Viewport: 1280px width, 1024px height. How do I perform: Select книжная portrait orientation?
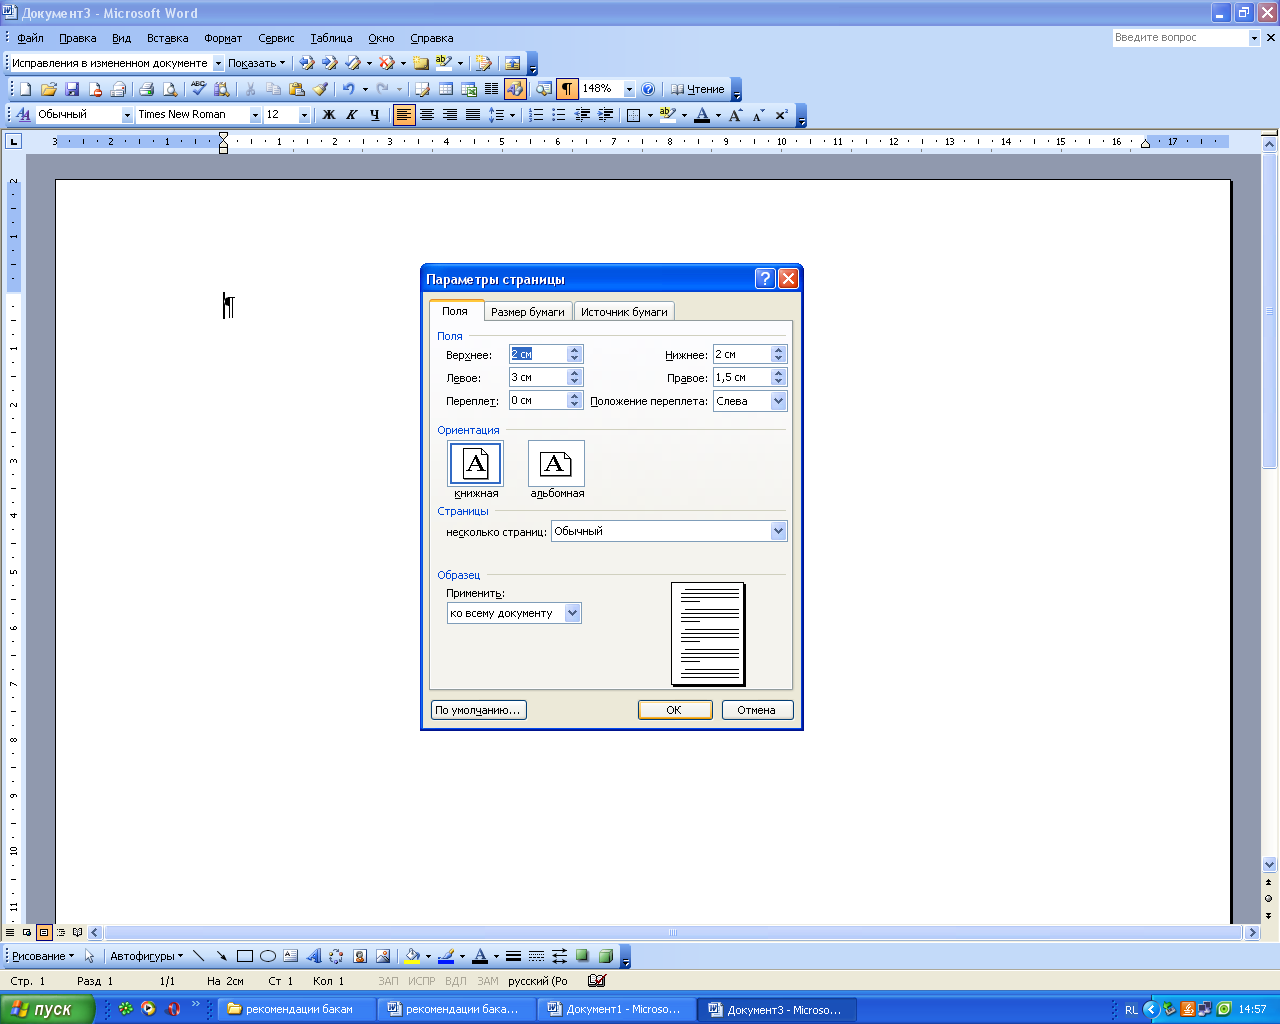[x=476, y=463]
